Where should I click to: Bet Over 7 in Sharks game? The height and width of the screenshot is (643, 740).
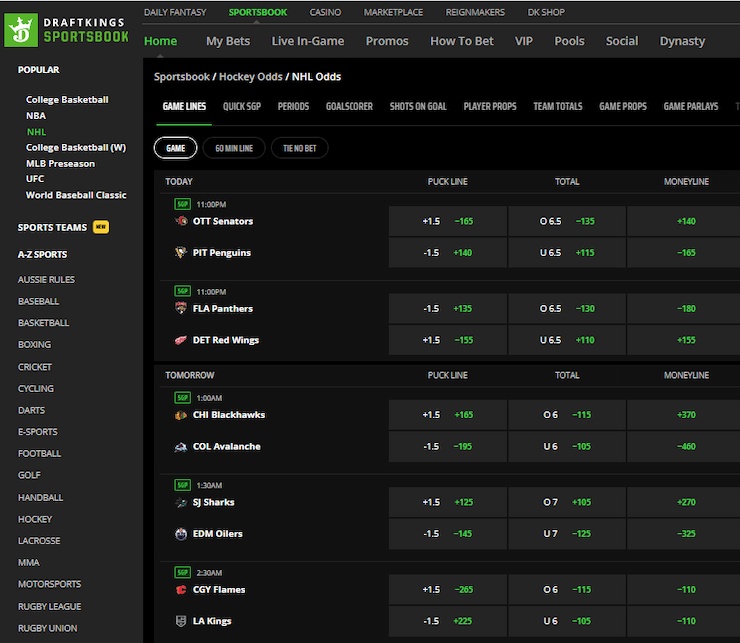pos(567,502)
